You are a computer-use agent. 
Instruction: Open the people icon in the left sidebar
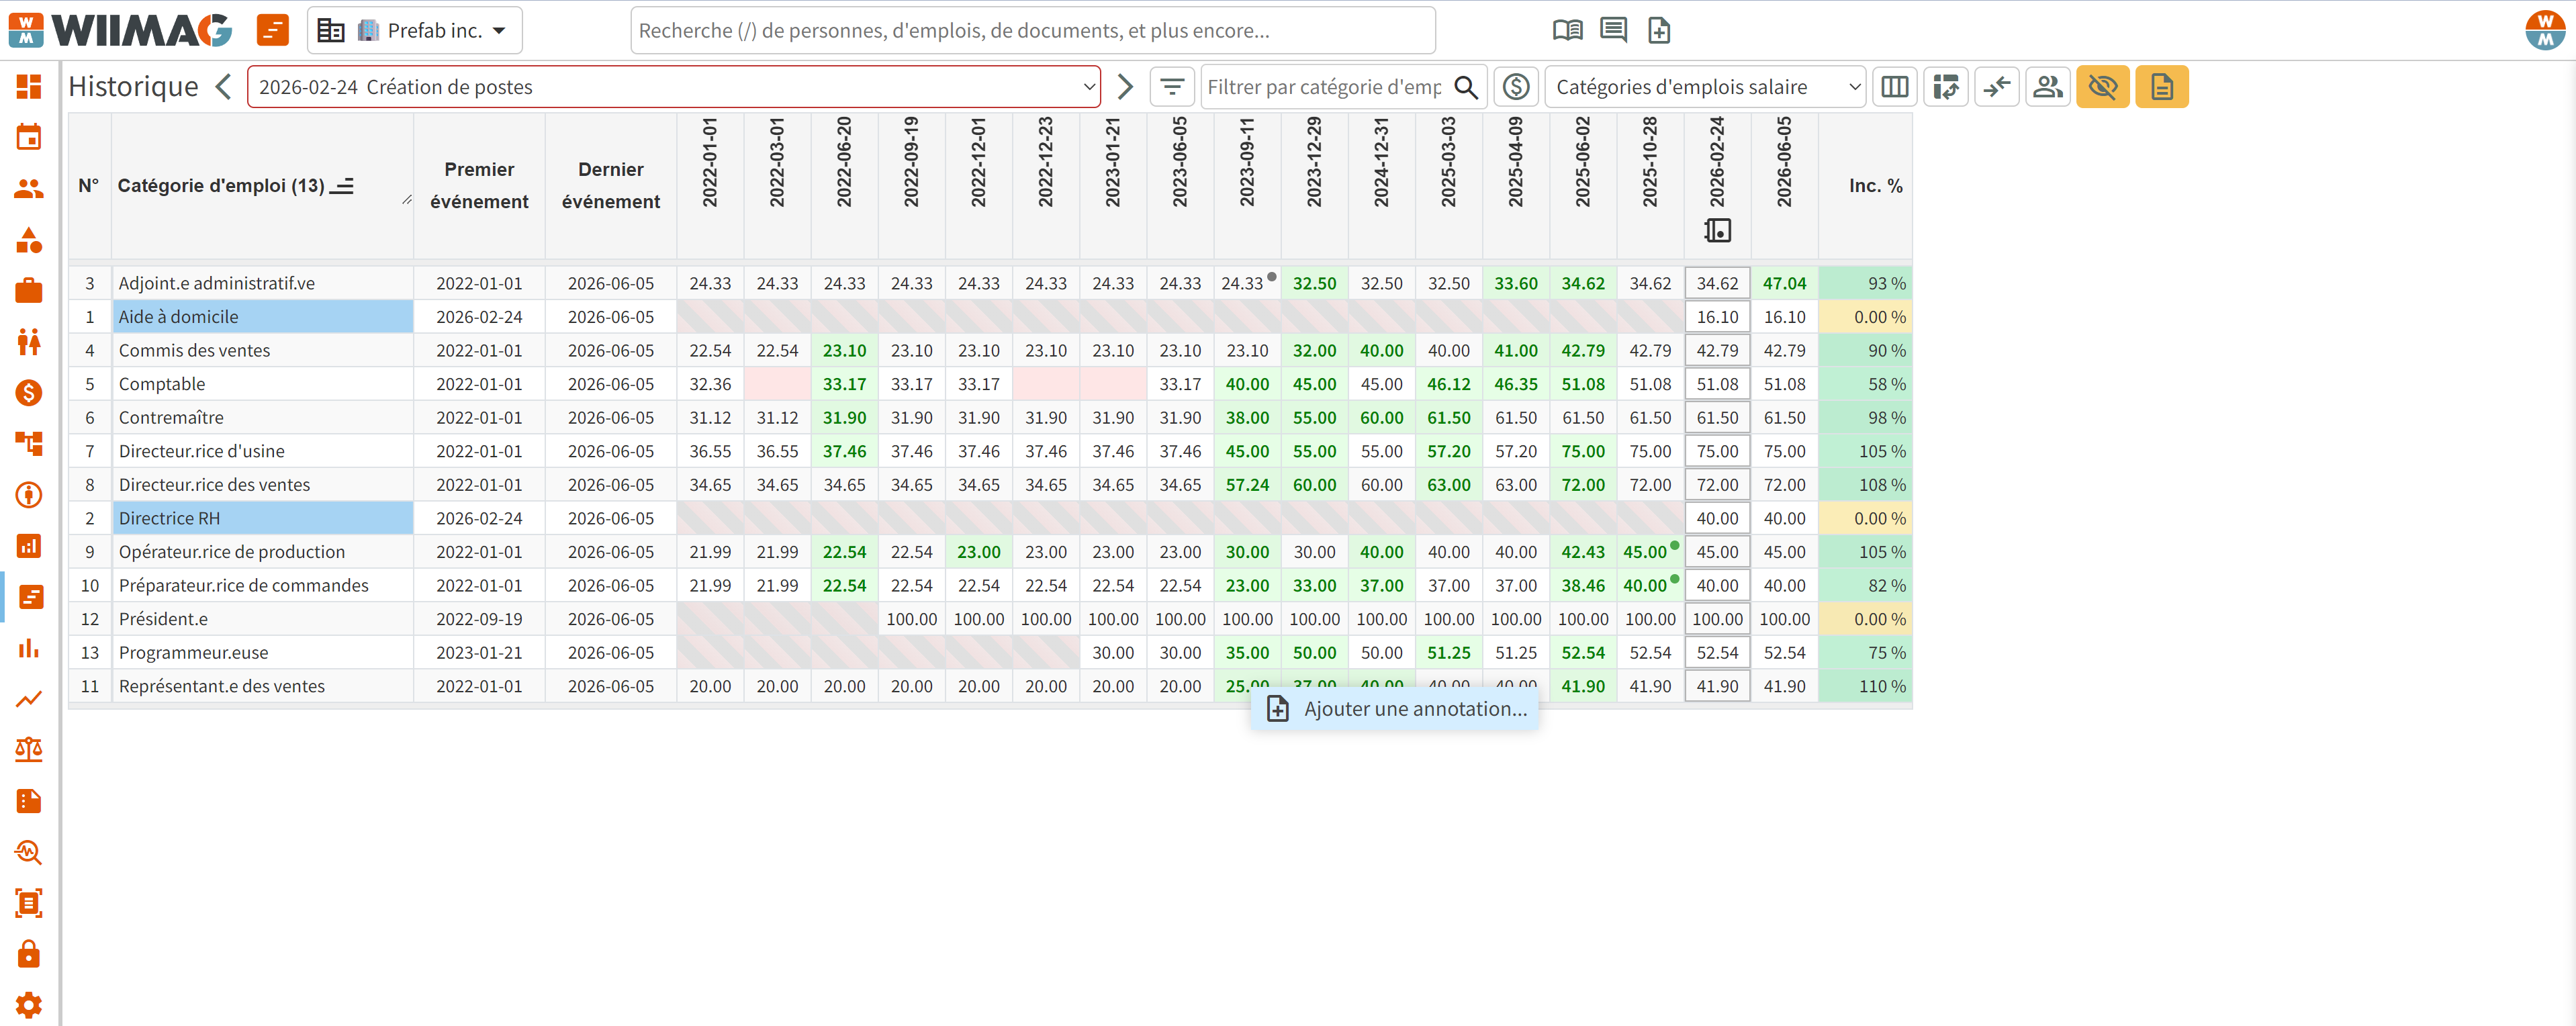point(29,188)
